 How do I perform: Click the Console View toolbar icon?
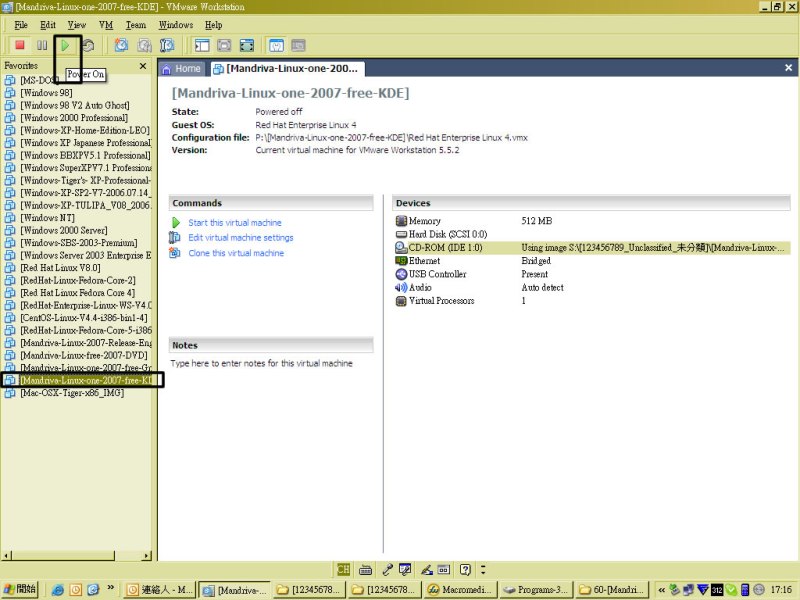[x=298, y=45]
